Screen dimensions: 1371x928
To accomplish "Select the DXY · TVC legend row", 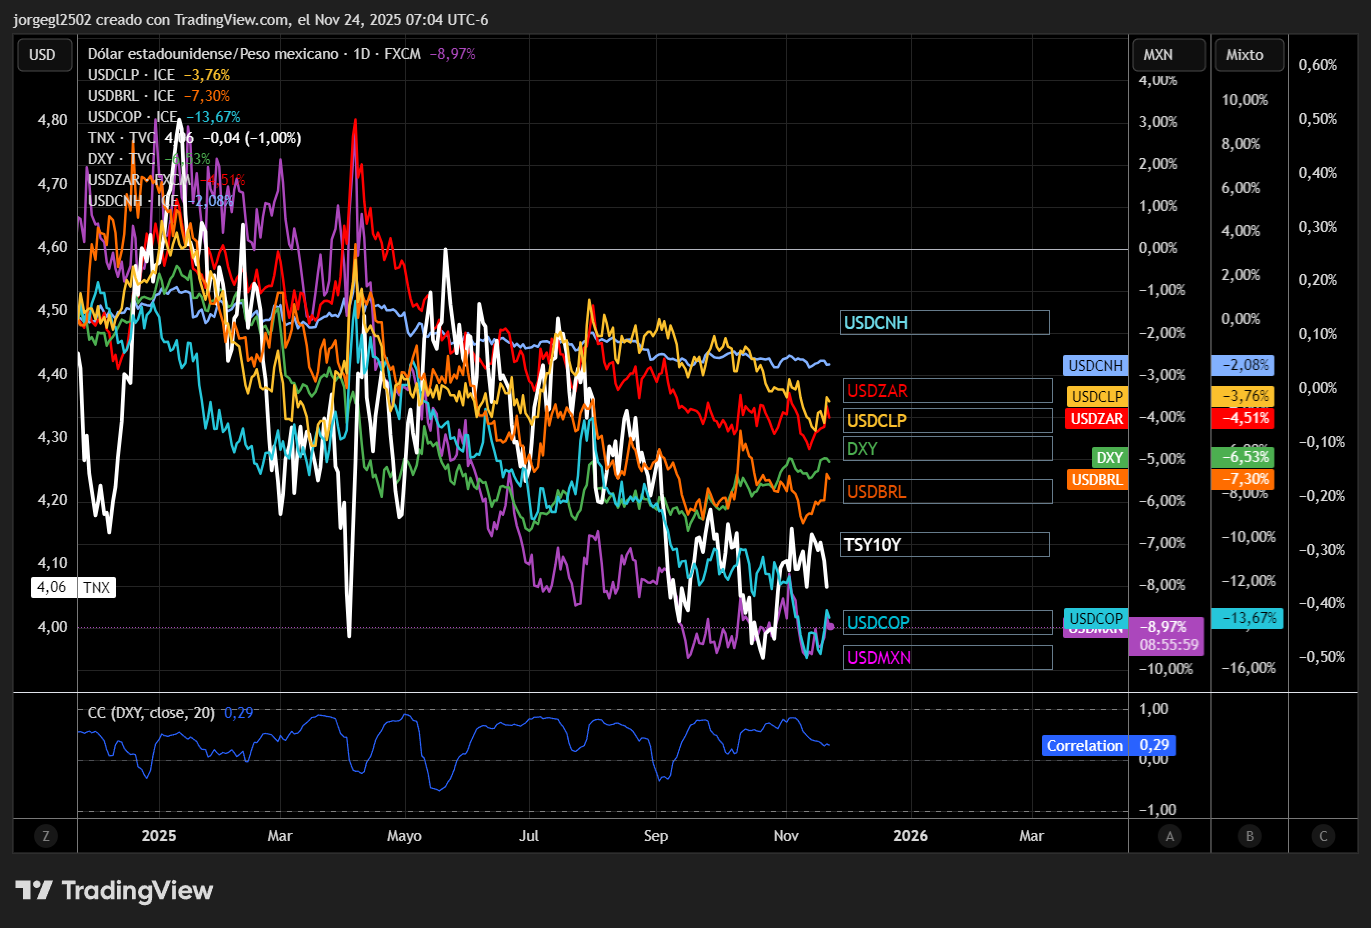I will tap(149, 159).
